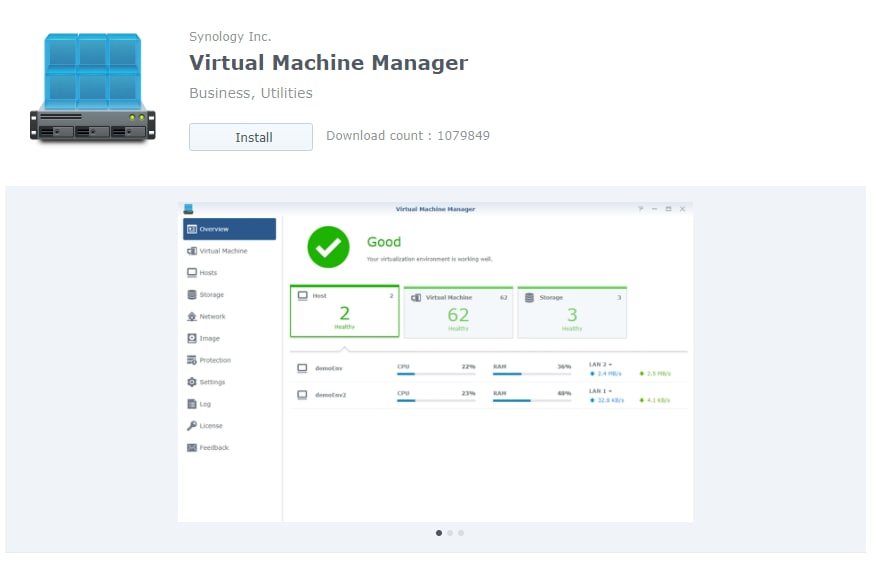Click the "Virtual Machine Manager" page title
This screenshot has width=875, height=582.
click(328, 63)
